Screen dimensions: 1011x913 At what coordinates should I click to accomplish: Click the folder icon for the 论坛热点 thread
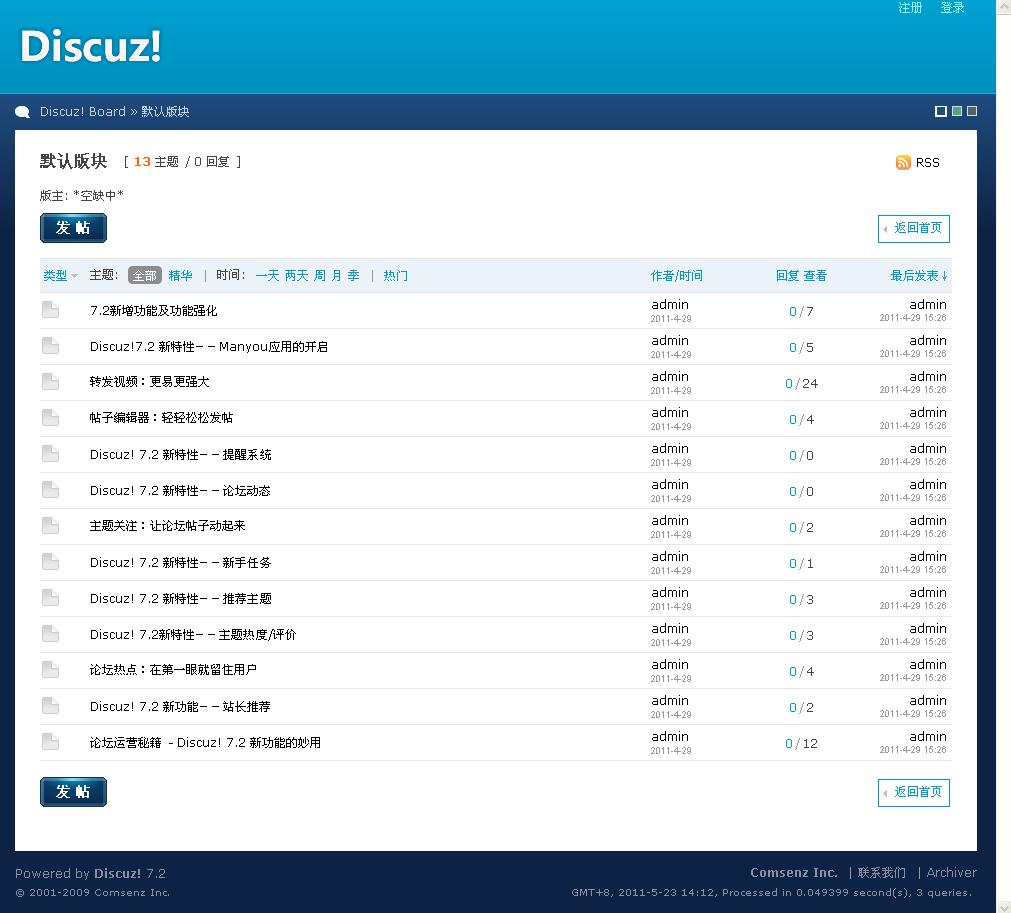click(x=50, y=671)
